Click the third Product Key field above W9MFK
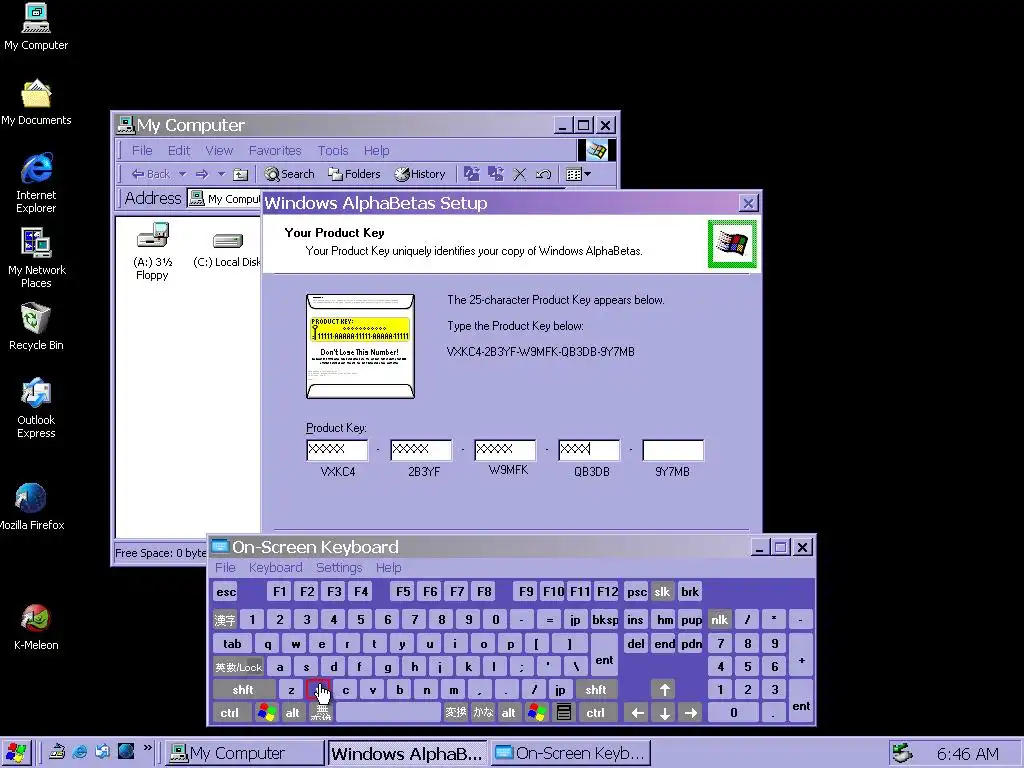 point(505,449)
